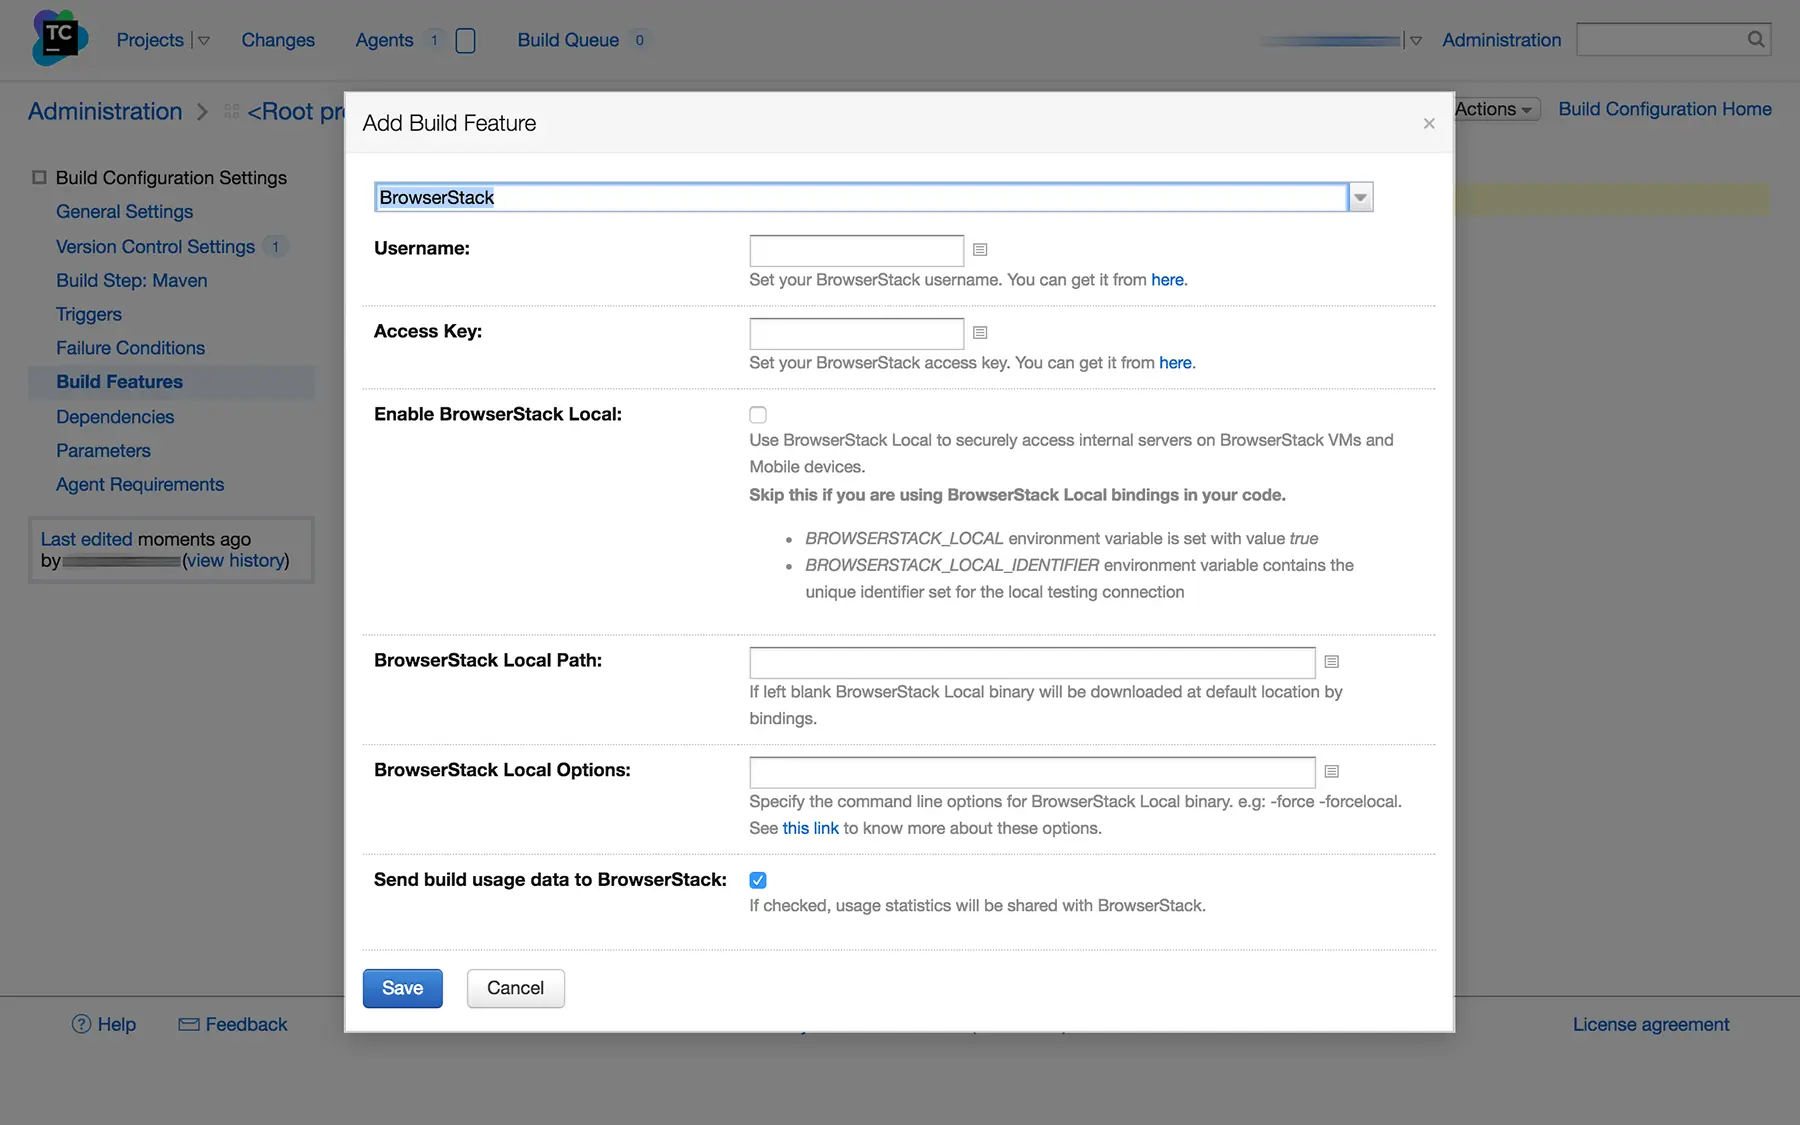Click the Username input field
This screenshot has height=1125, width=1800.
coord(856,250)
